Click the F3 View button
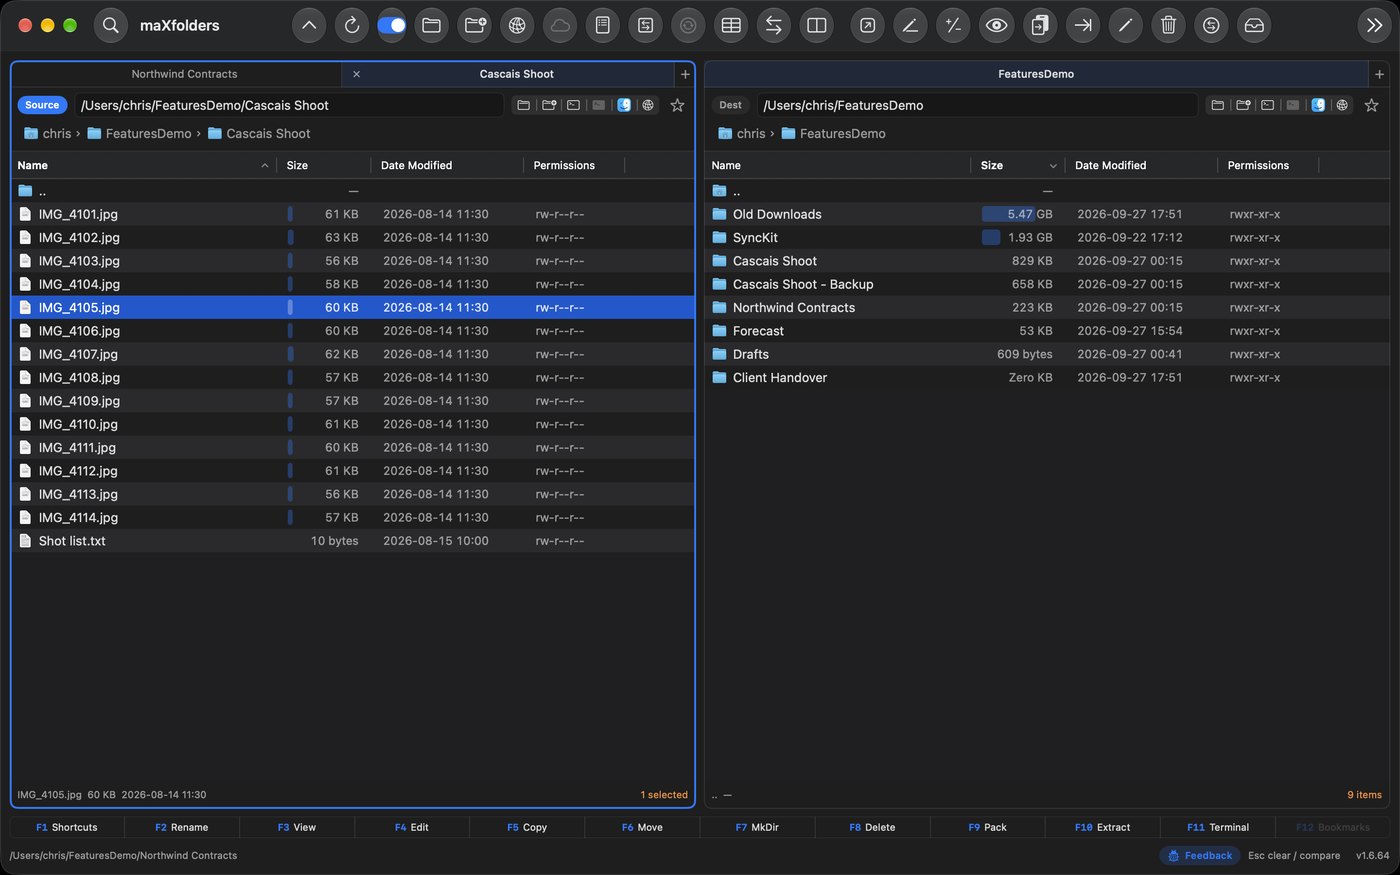Viewport: 1400px width, 875px height. coord(297,827)
